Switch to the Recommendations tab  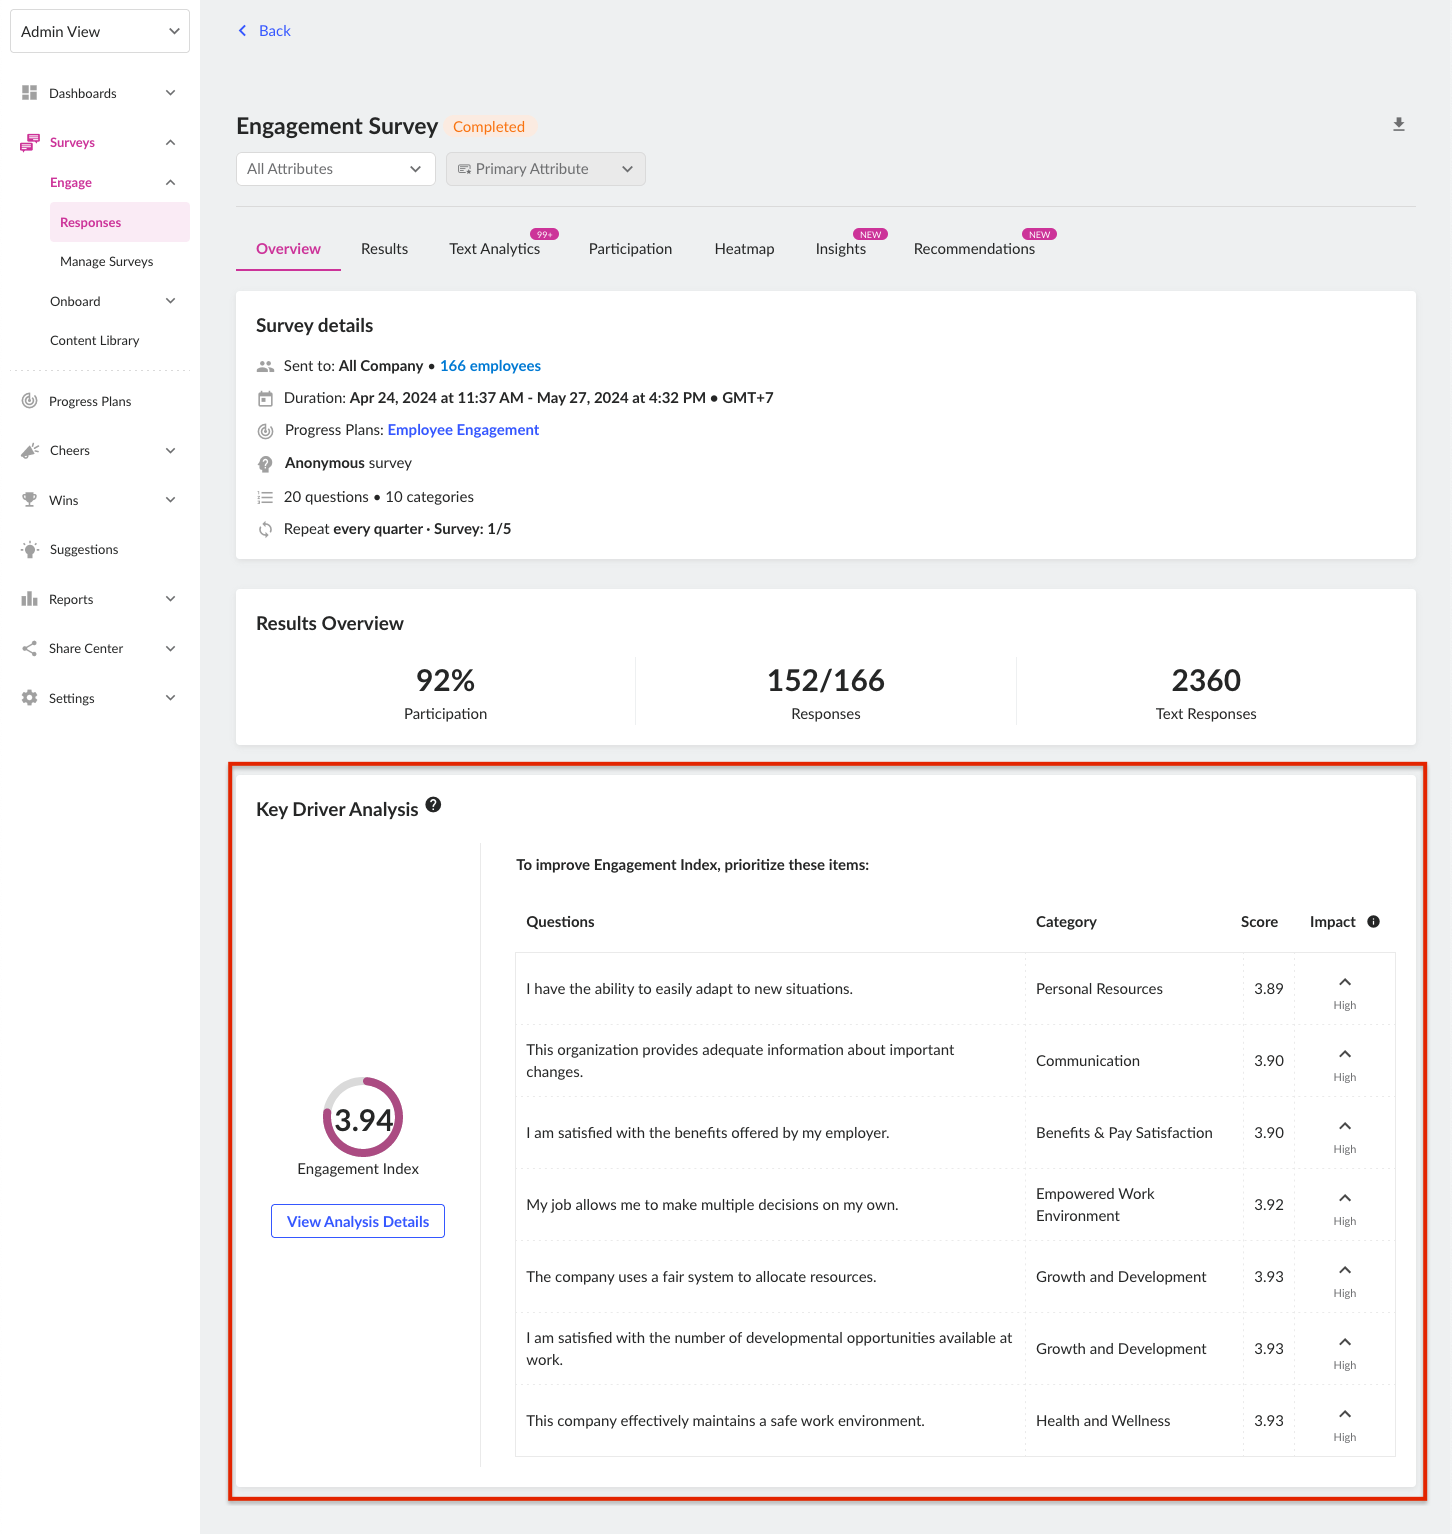pyautogui.click(x=974, y=249)
